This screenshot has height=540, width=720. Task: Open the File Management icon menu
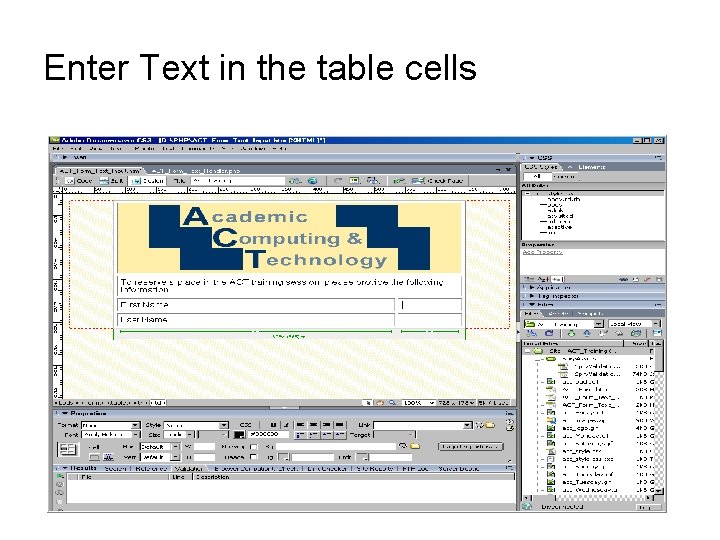(x=295, y=181)
